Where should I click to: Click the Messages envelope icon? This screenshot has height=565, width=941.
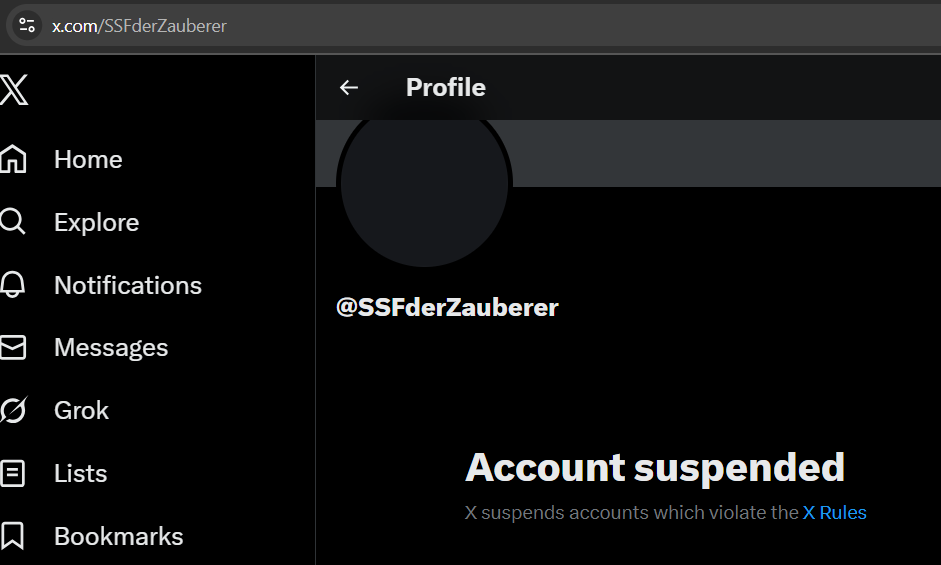coord(13,347)
